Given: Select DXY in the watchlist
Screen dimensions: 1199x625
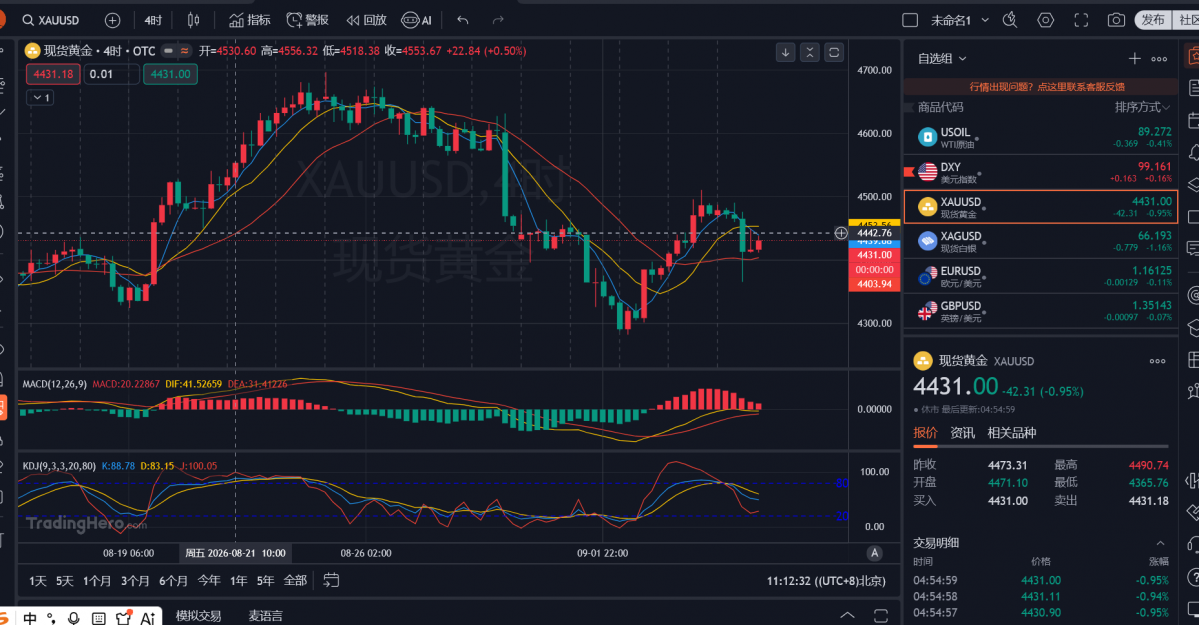Looking at the screenshot, I should [x=1041, y=172].
